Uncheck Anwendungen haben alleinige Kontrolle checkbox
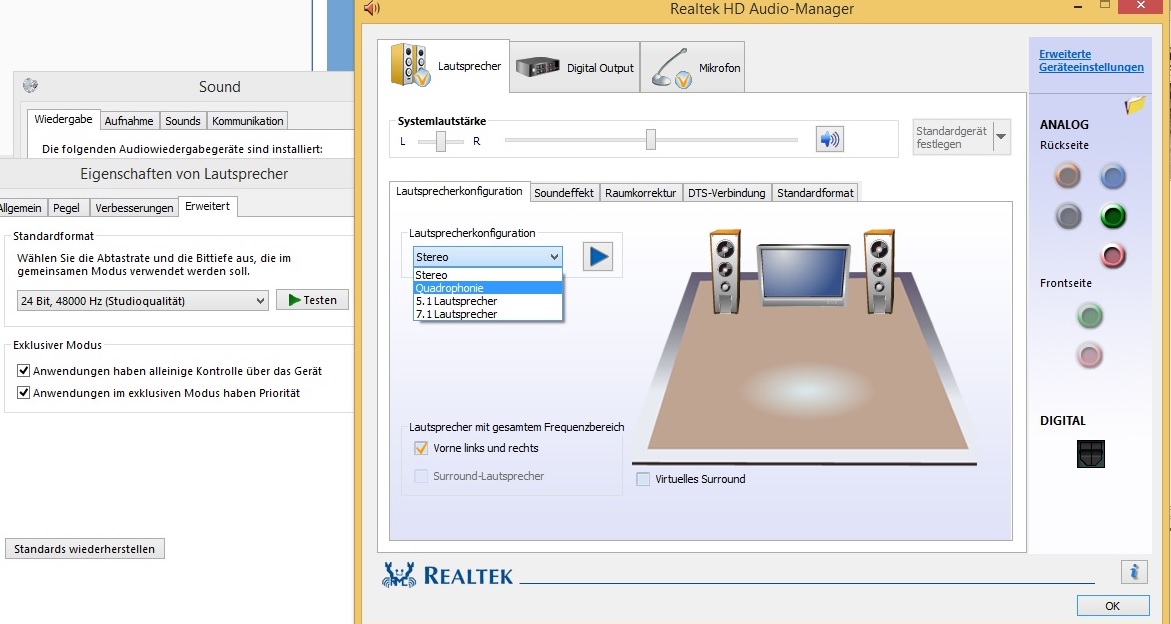Image resolution: width=1171 pixels, height=624 pixels. click(23, 370)
